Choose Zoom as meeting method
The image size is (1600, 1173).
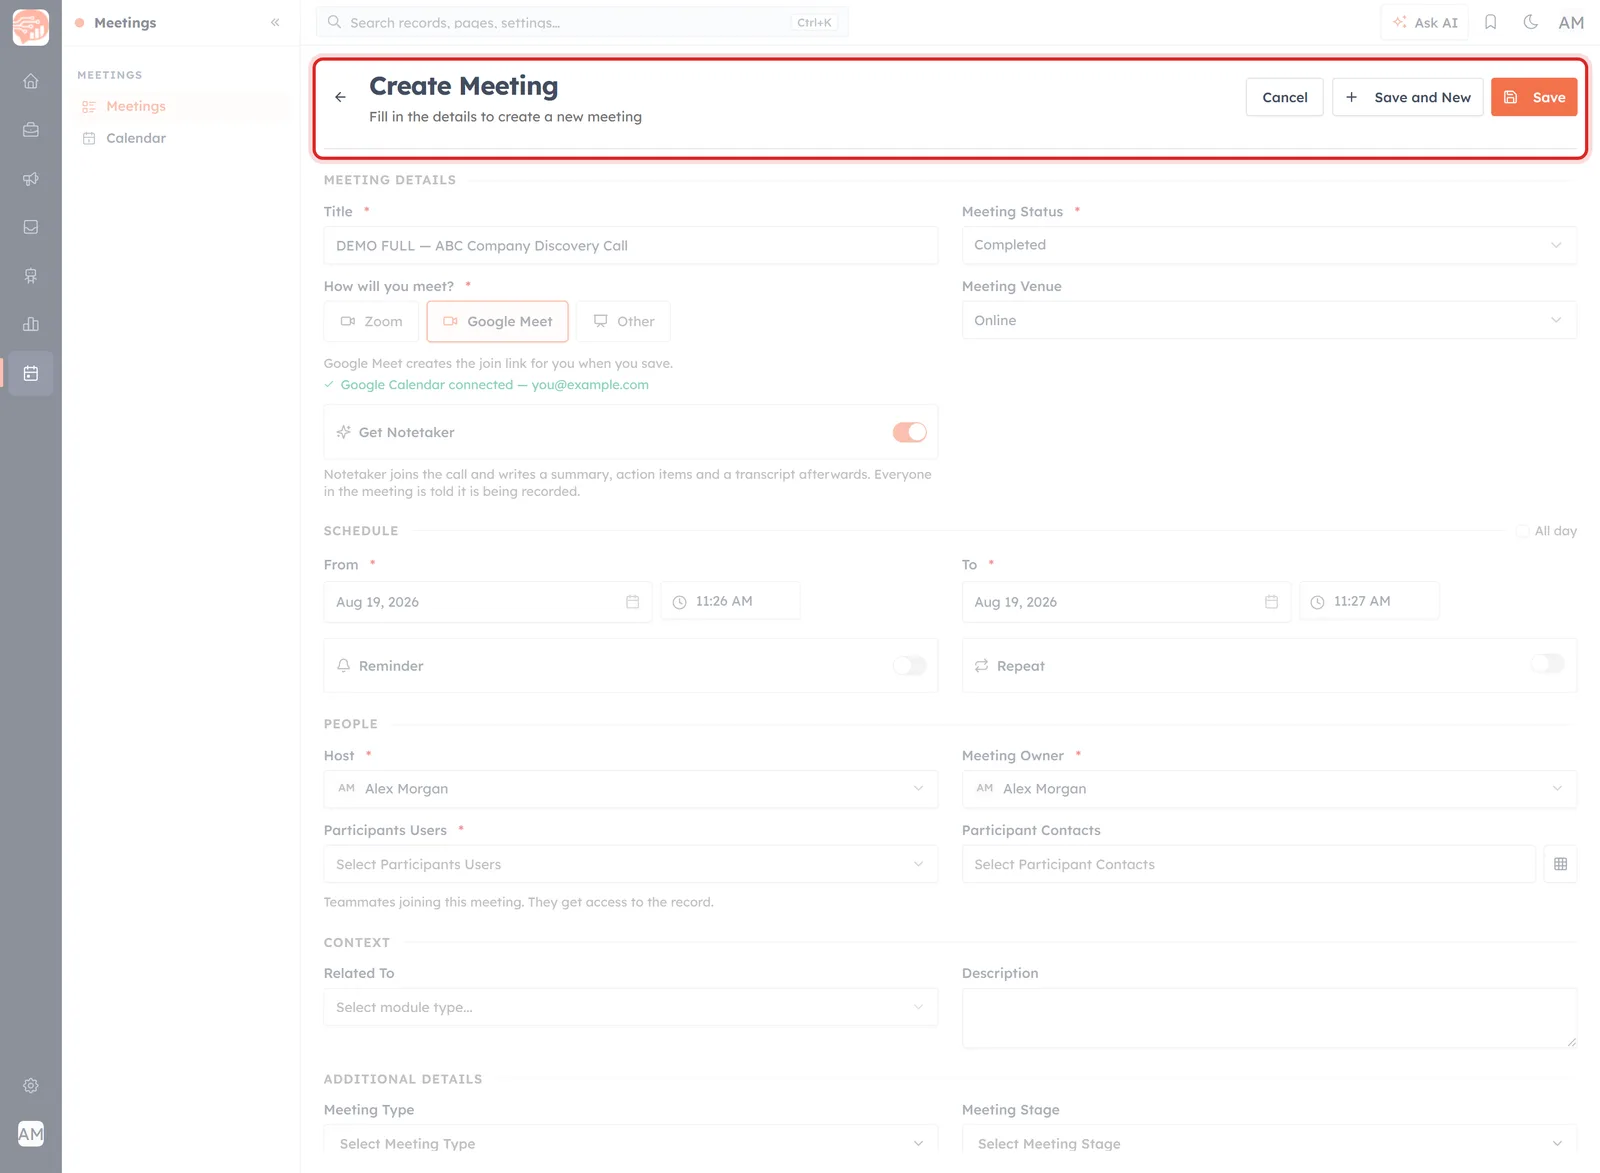[371, 321]
